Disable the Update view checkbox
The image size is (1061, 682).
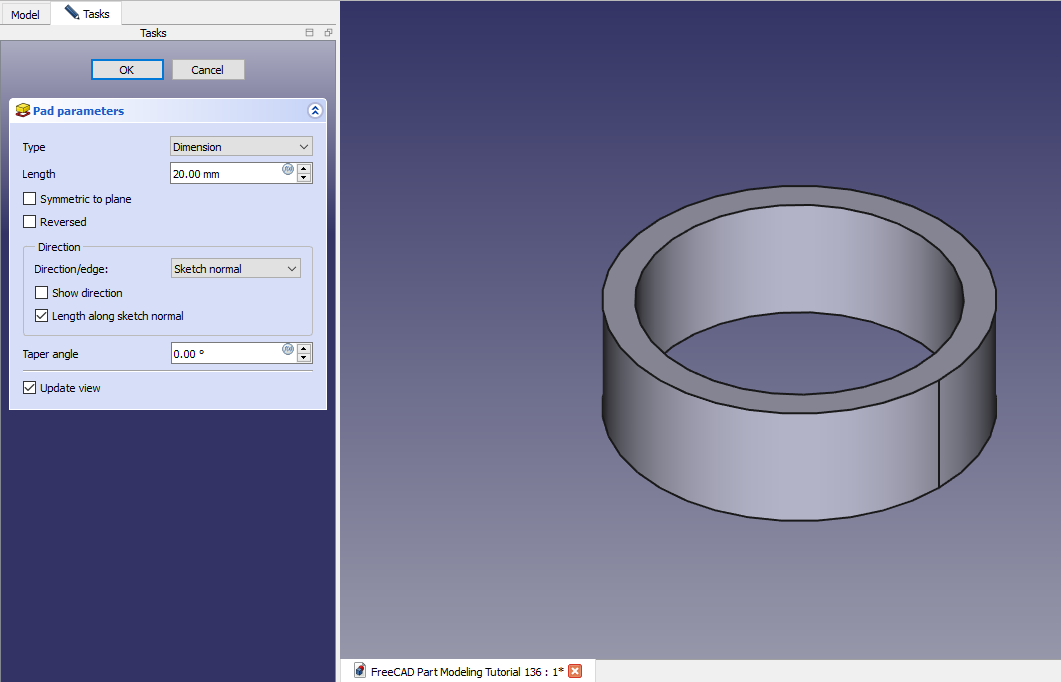pyautogui.click(x=30, y=388)
